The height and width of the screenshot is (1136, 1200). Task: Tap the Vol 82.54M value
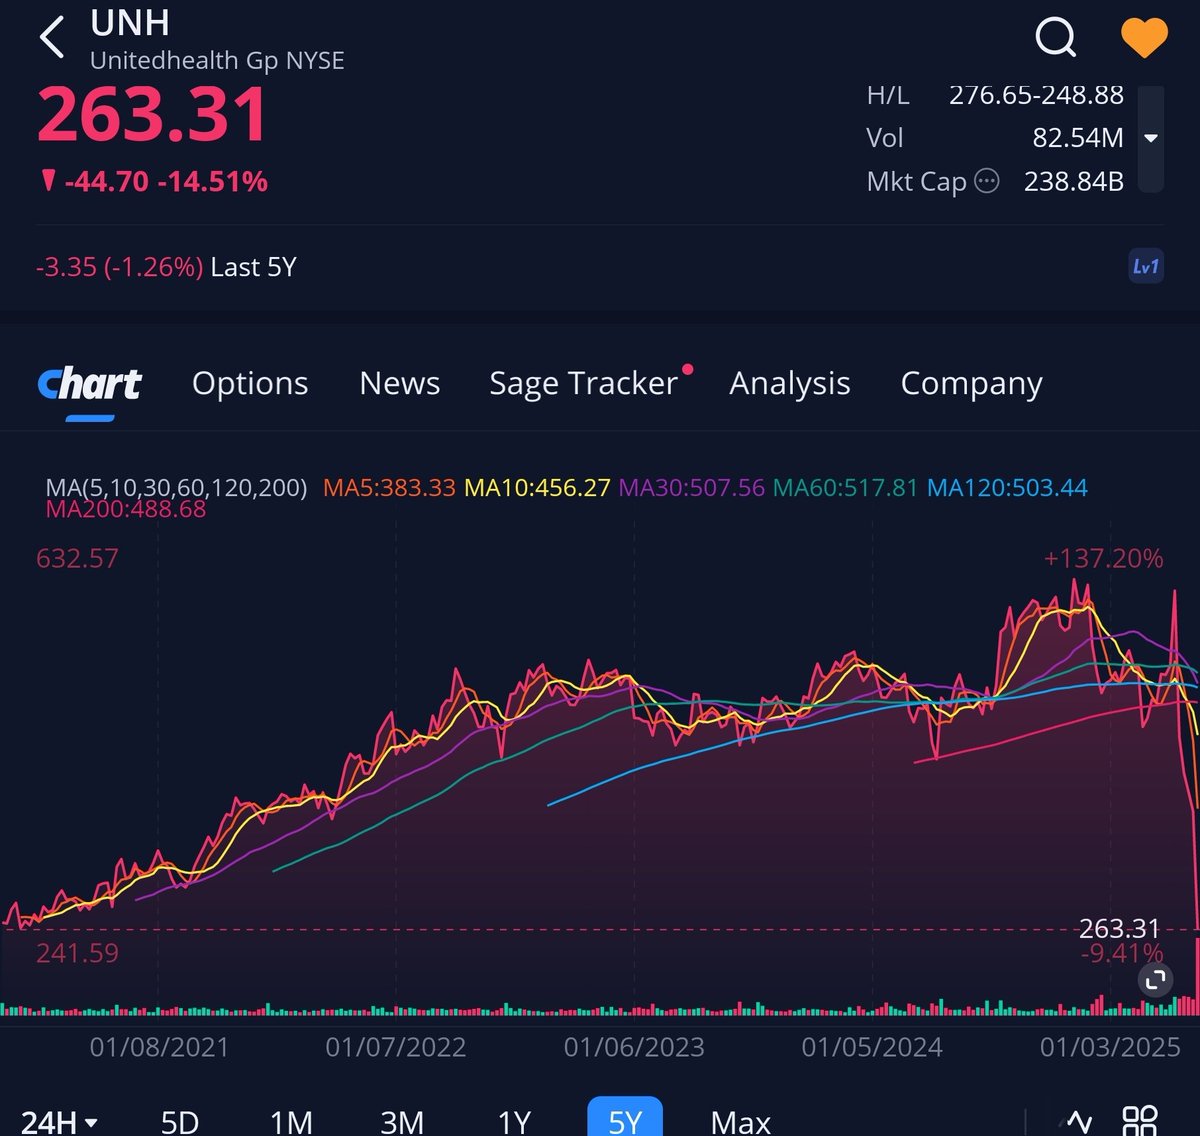pos(1078,138)
